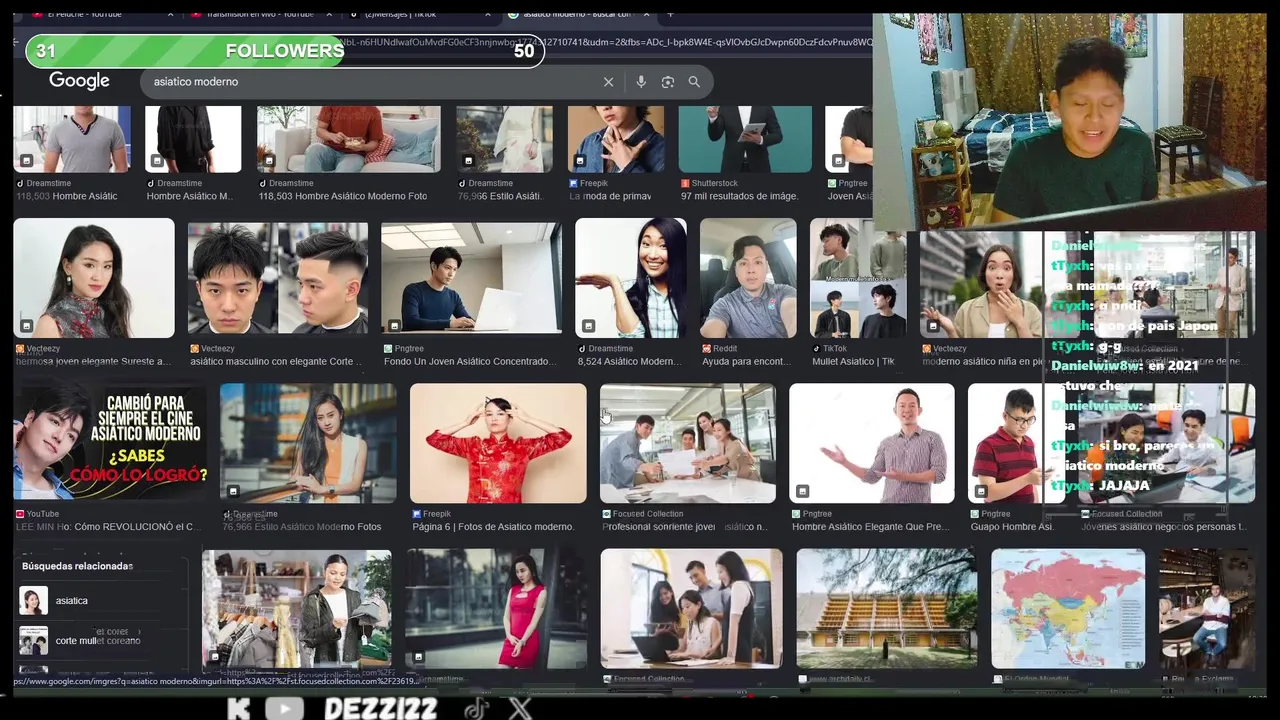Click the badge icon on striped shirt man thumbnail
The width and height of the screenshot is (1280, 720).
click(x=803, y=491)
